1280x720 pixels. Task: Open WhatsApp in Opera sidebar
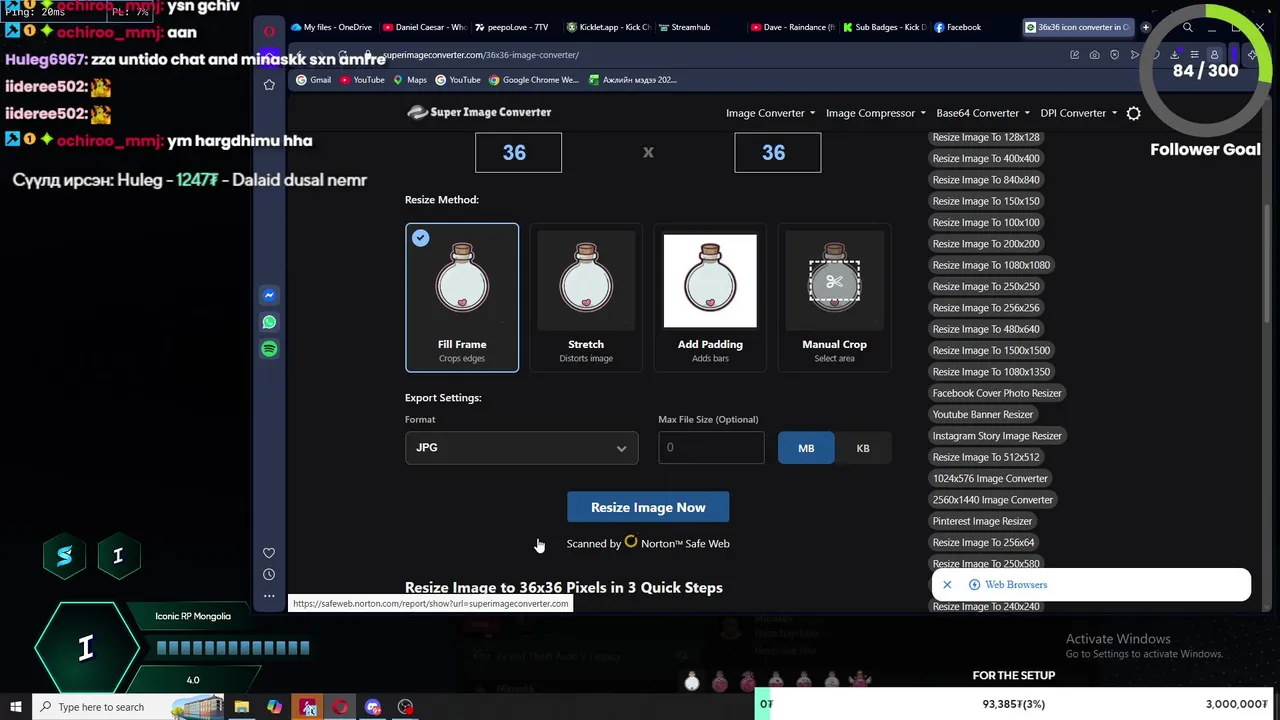[269, 322]
